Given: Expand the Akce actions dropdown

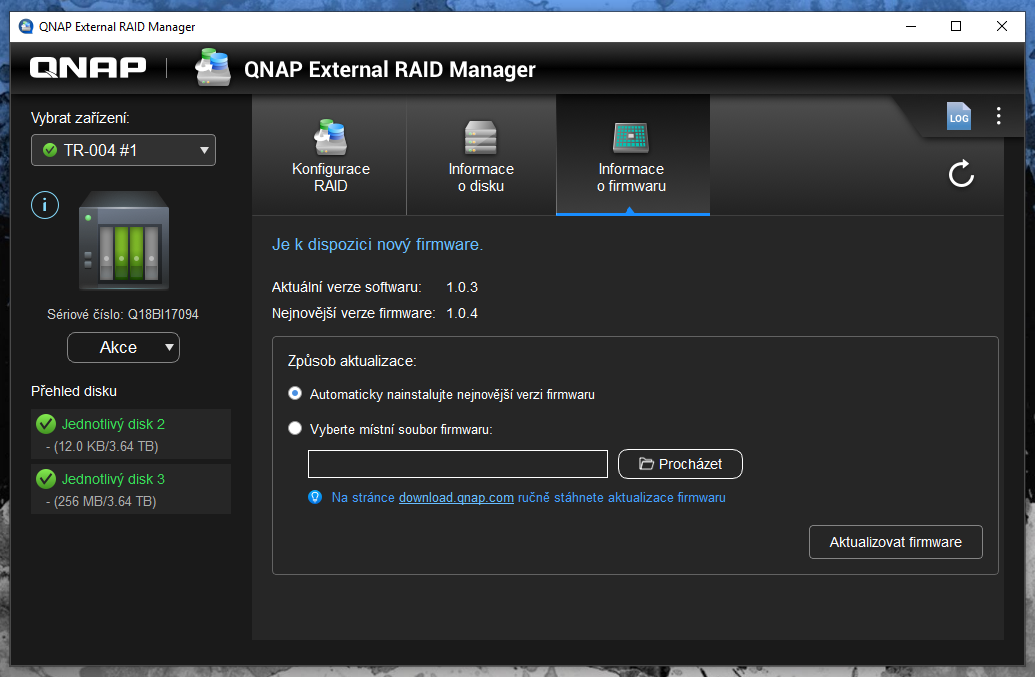Looking at the screenshot, I should [123, 348].
